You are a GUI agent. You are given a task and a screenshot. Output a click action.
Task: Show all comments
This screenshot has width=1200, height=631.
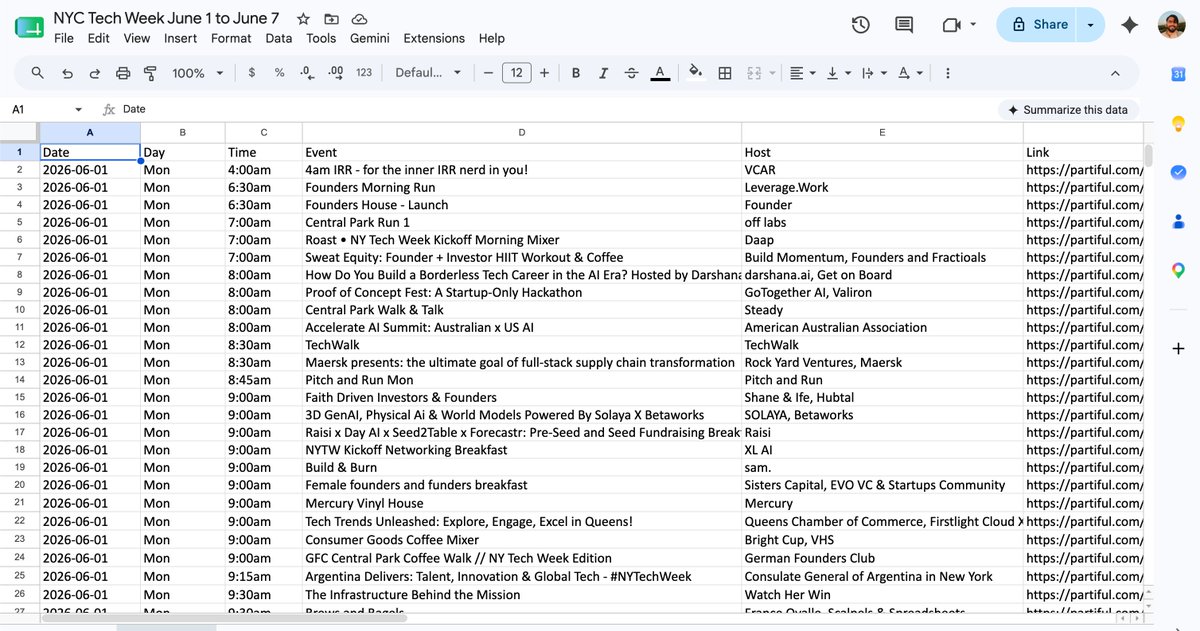click(904, 25)
